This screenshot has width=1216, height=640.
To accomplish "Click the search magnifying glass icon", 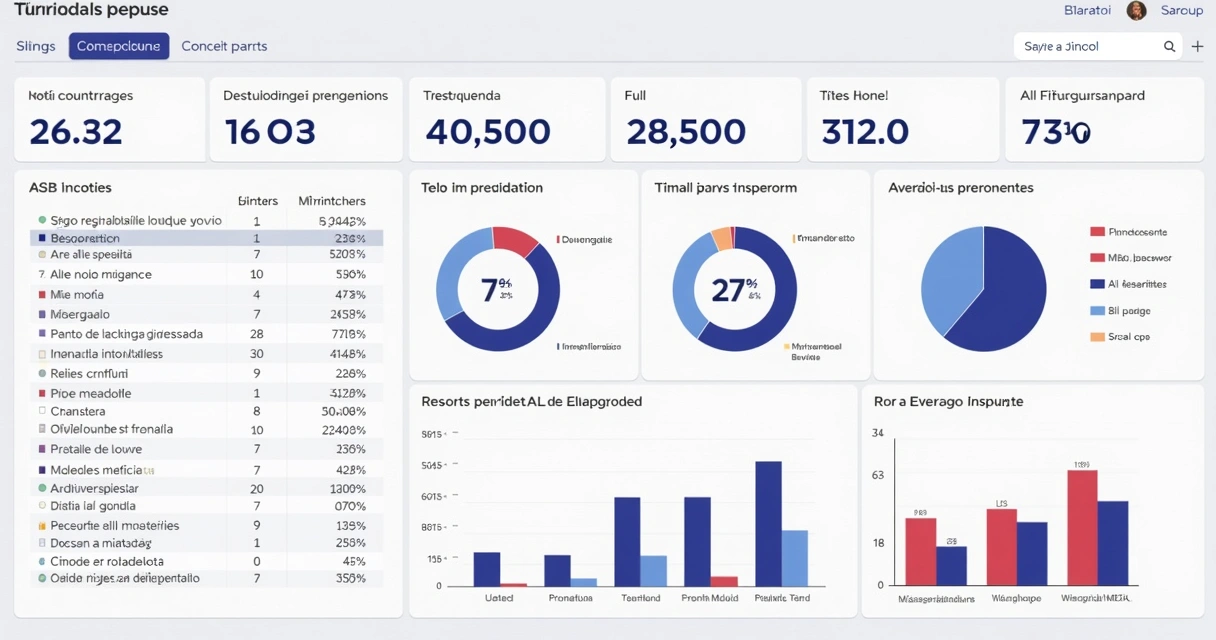I will click(1168, 46).
